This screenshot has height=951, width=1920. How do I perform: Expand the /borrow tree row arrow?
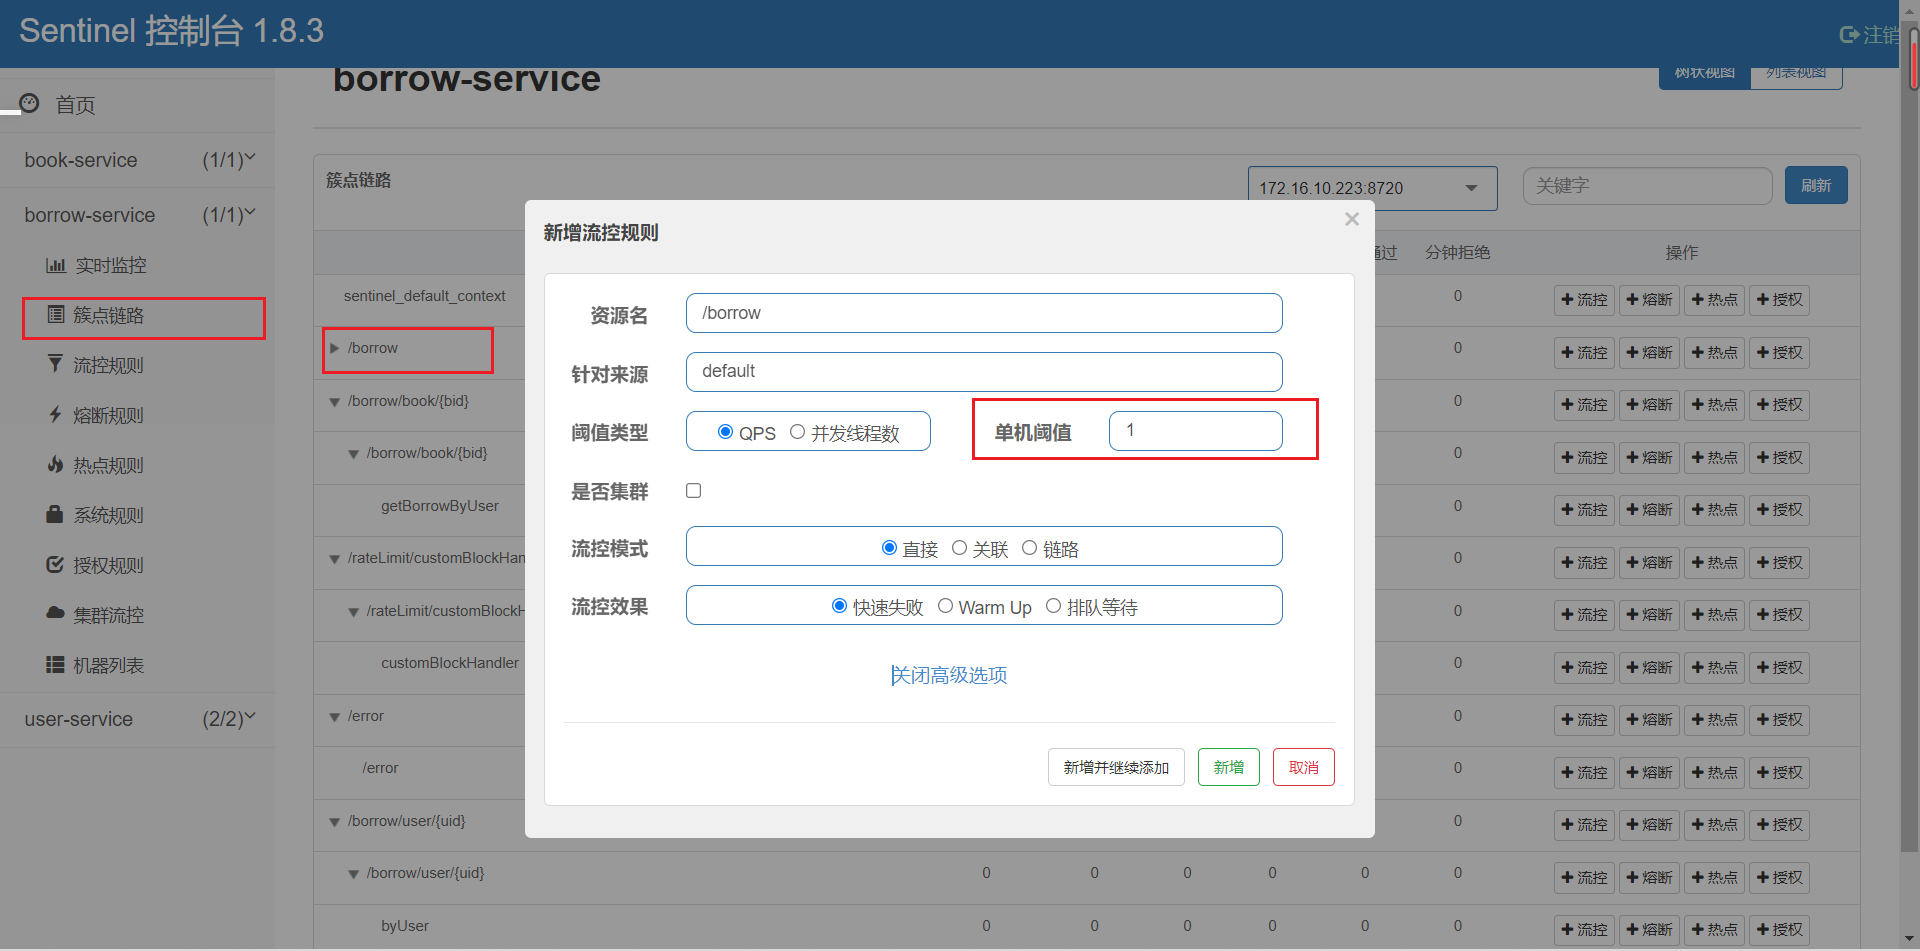click(x=334, y=348)
